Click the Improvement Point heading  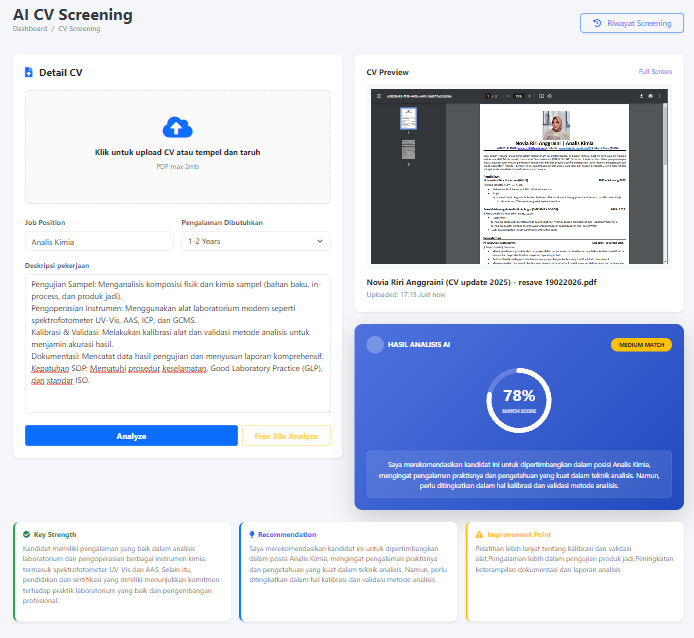pos(519,534)
